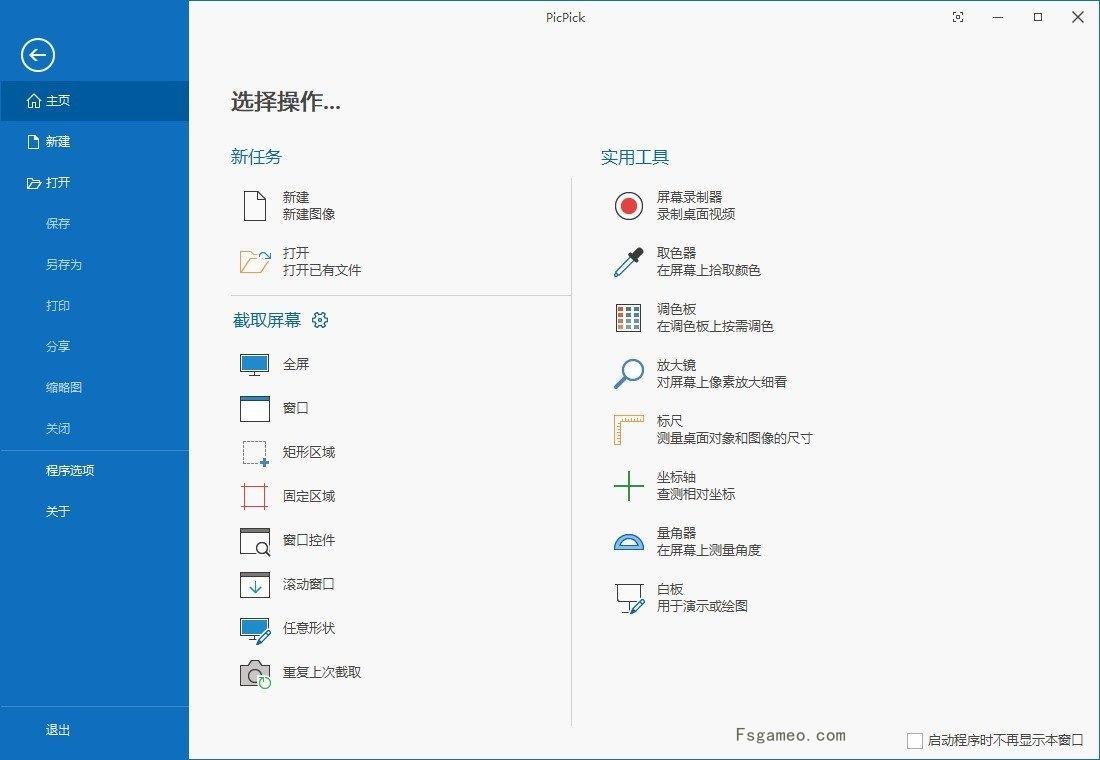This screenshot has height=760, width=1100.
Task: Open the 新建 blank page icon under 新任务
Action: click(255, 206)
